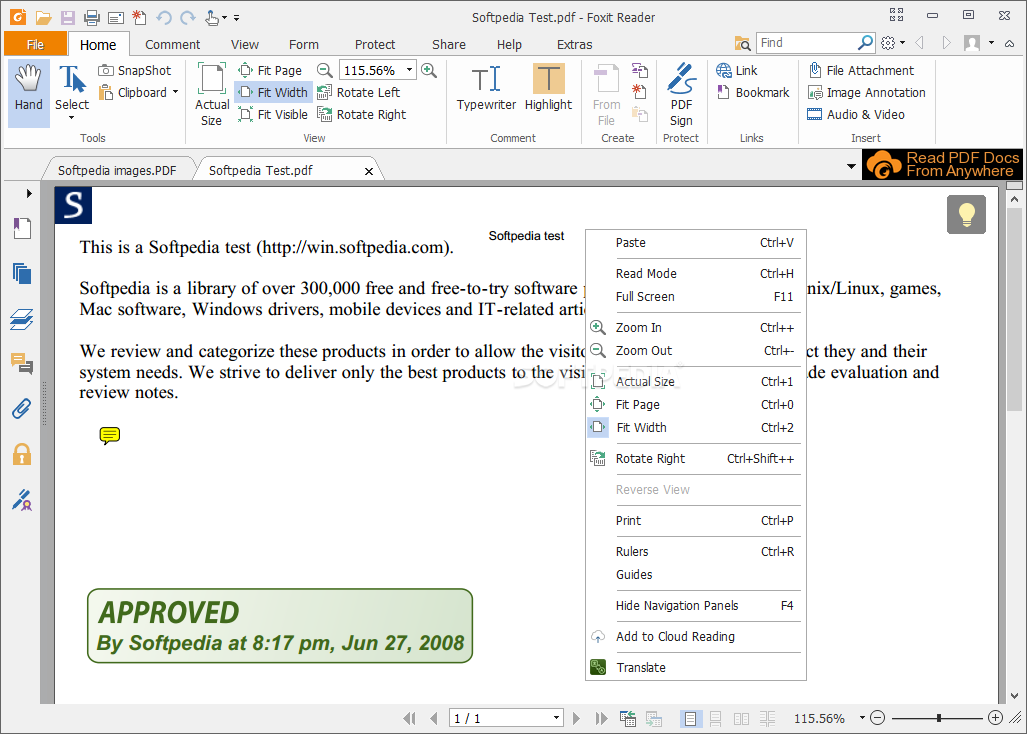Image resolution: width=1027 pixels, height=734 pixels.
Task: Click the ribbon zoom out magnifier
Action: [325, 70]
